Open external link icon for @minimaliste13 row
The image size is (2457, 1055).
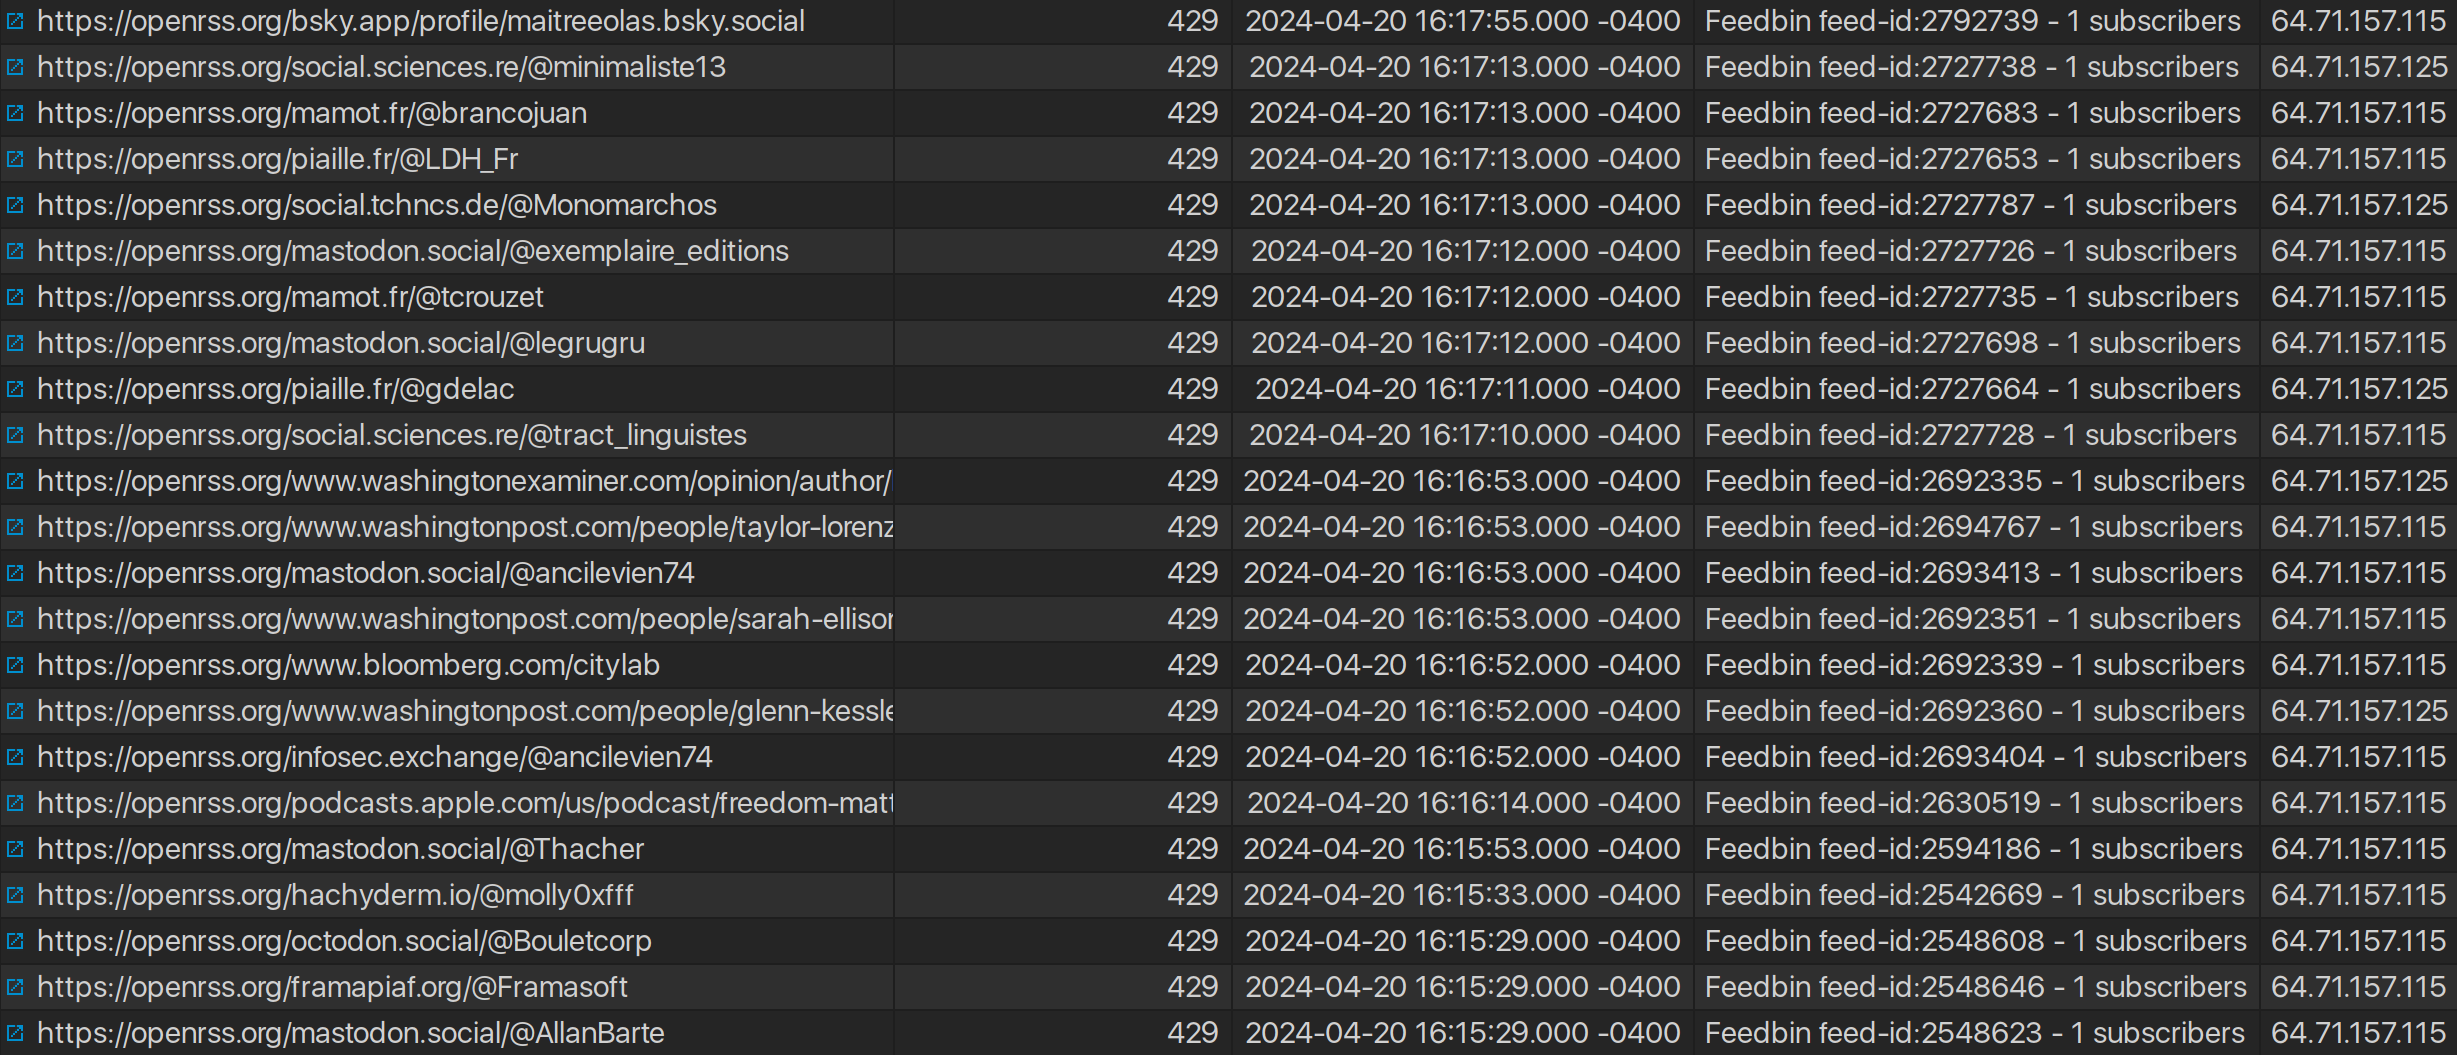tap(15, 67)
